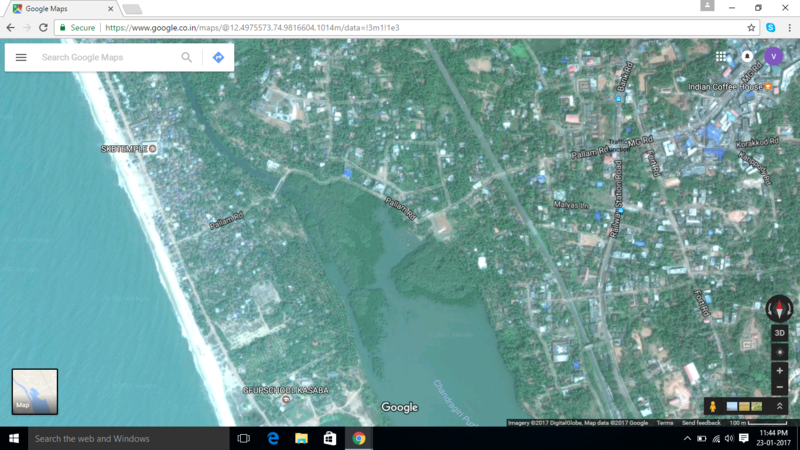The image size is (800, 450).
Task: Click the Search Google Maps field
Action: click(108, 57)
